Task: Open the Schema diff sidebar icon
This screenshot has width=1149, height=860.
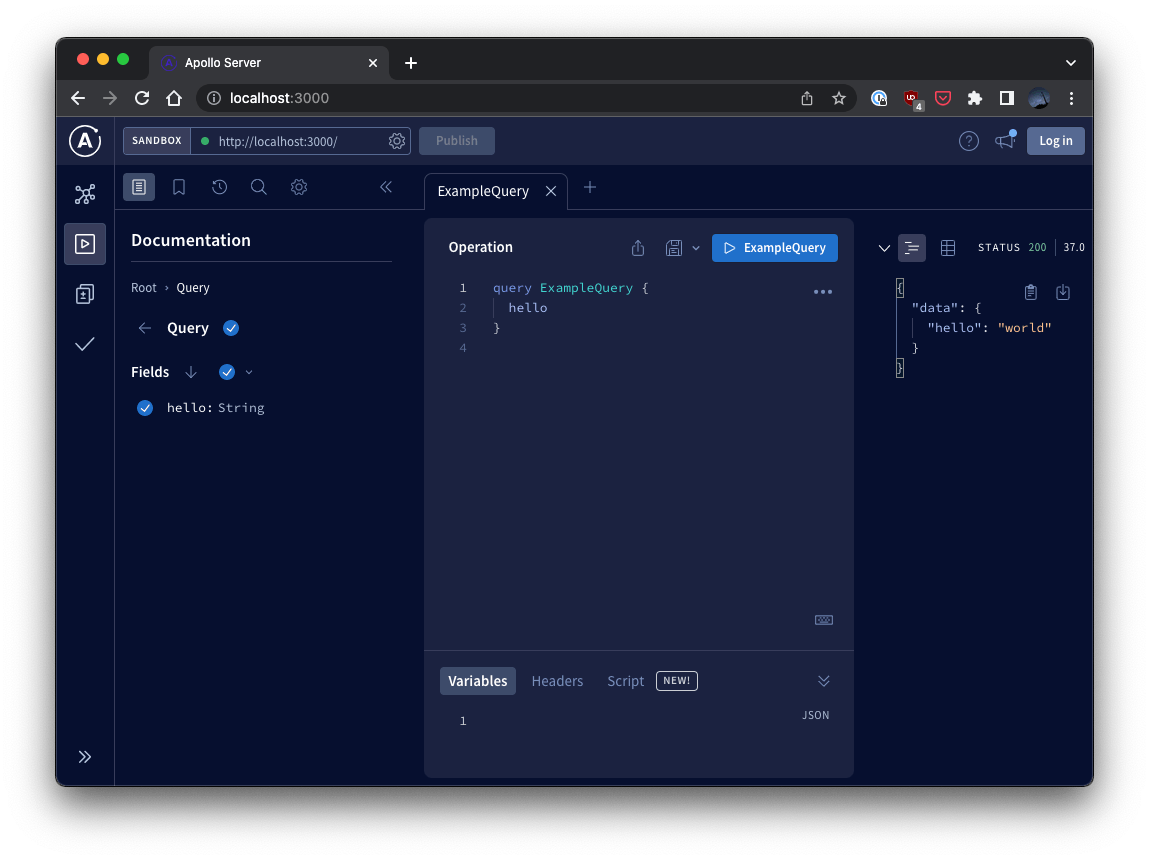Action: click(x=85, y=294)
